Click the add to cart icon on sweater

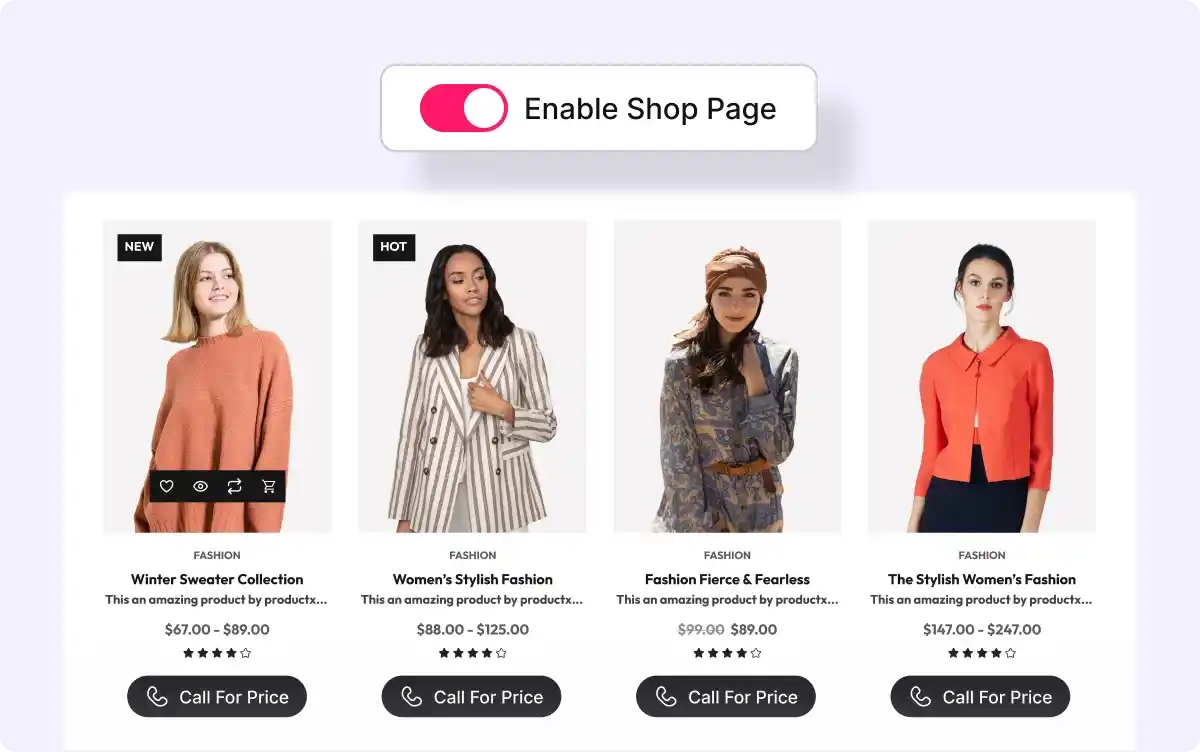[269, 486]
